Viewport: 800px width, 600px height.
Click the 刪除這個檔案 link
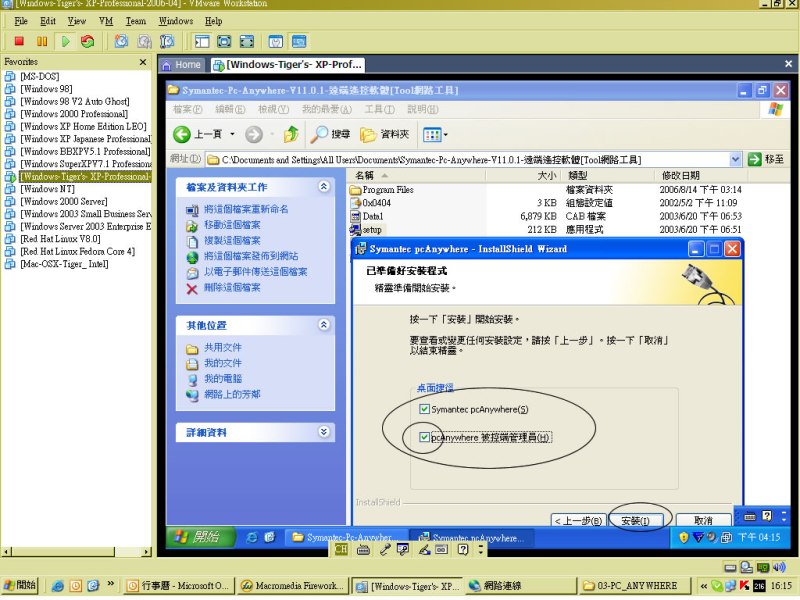click(232, 287)
